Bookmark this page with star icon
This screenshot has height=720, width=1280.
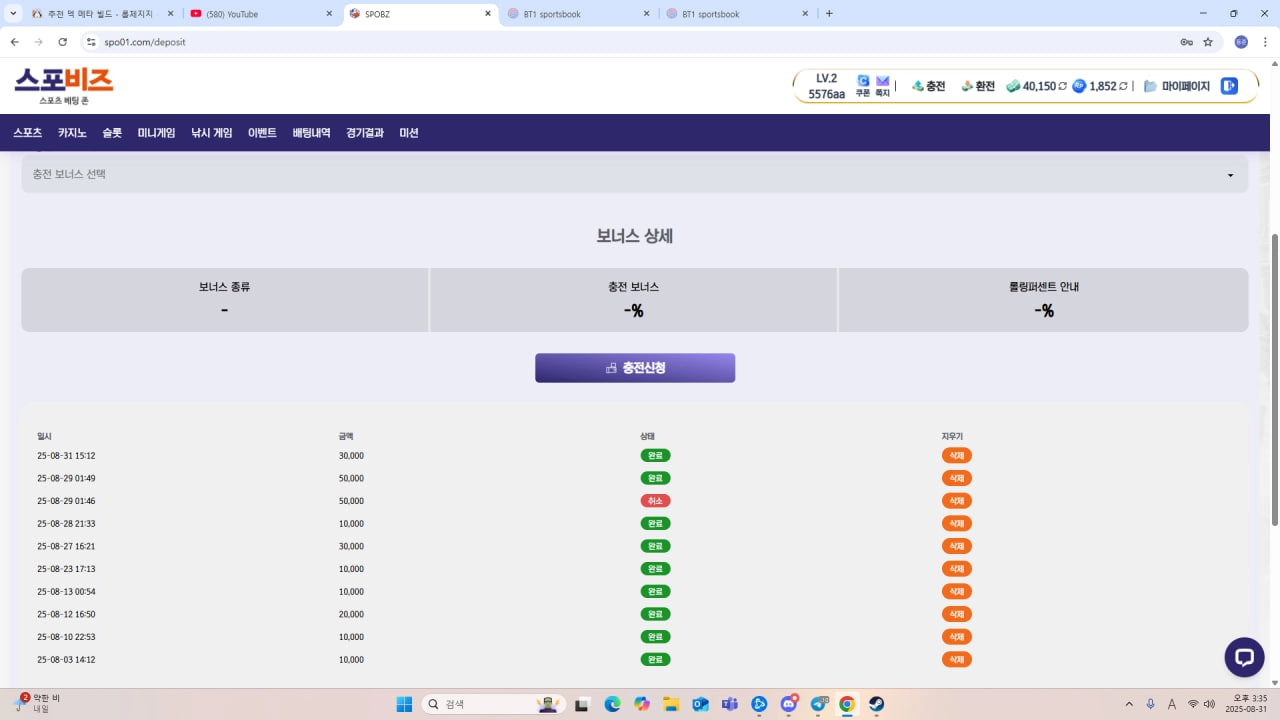coord(1208,42)
